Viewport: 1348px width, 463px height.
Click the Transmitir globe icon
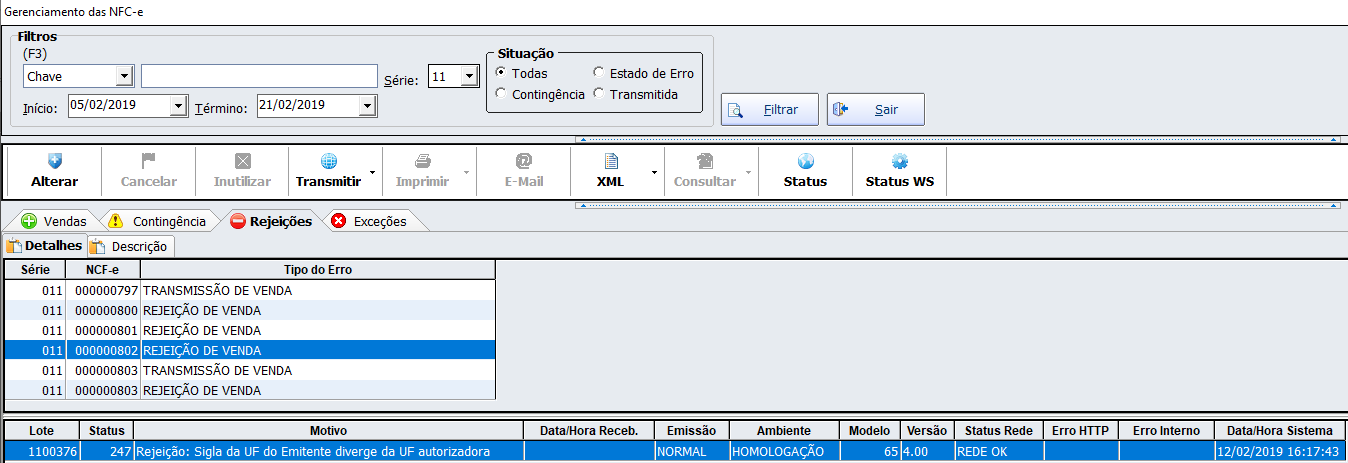coord(328,161)
